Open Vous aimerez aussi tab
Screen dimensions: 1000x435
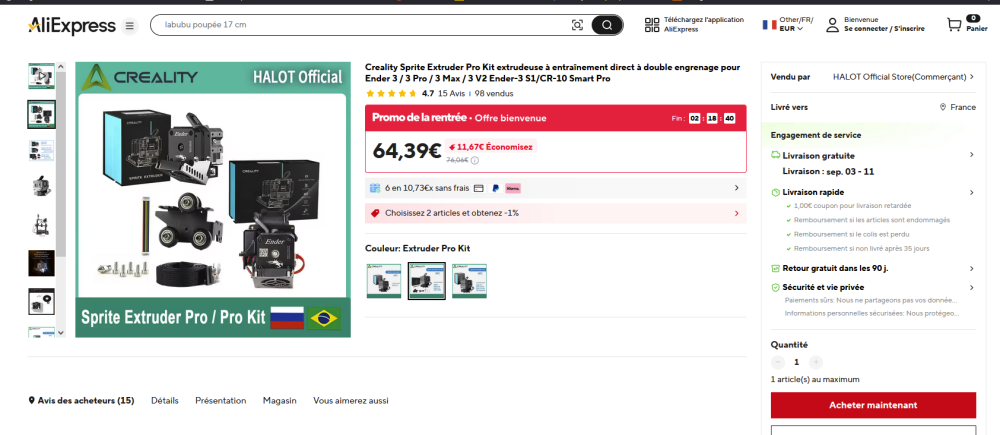(x=351, y=401)
